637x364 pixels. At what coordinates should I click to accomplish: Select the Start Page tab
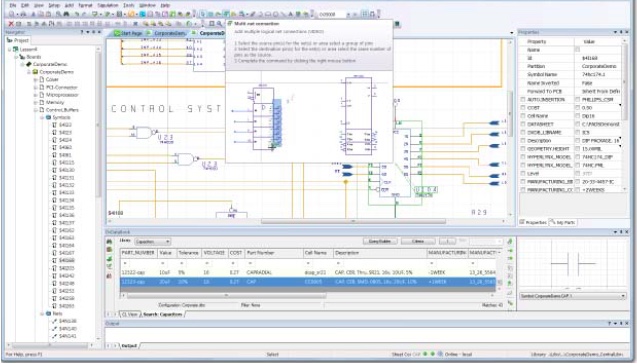128,33
